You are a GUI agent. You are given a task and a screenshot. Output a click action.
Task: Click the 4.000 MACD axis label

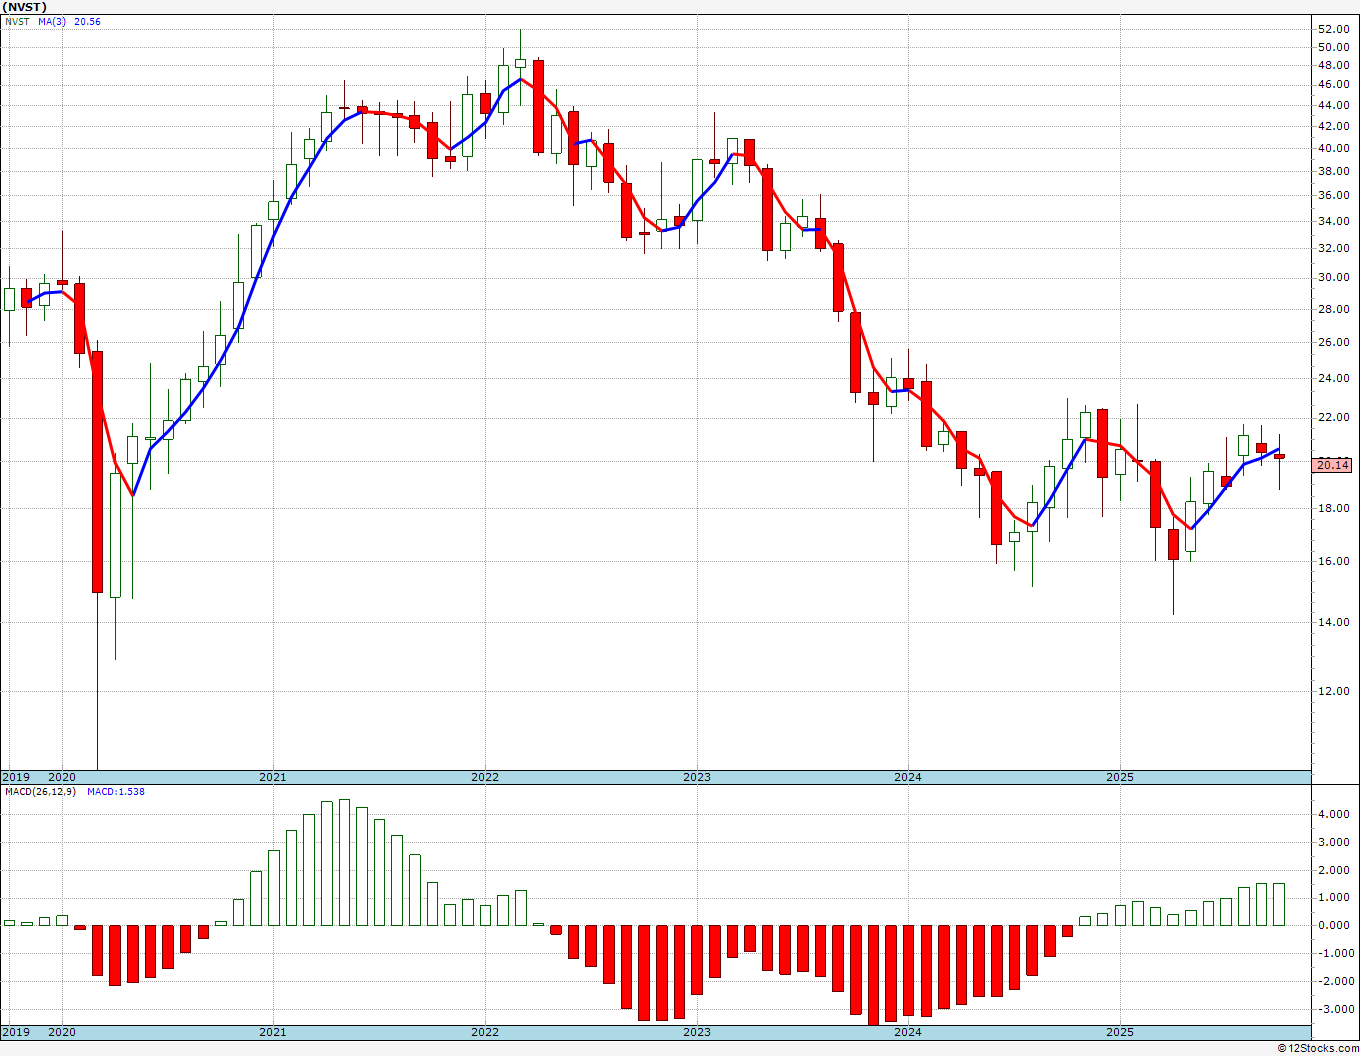pos(1333,814)
